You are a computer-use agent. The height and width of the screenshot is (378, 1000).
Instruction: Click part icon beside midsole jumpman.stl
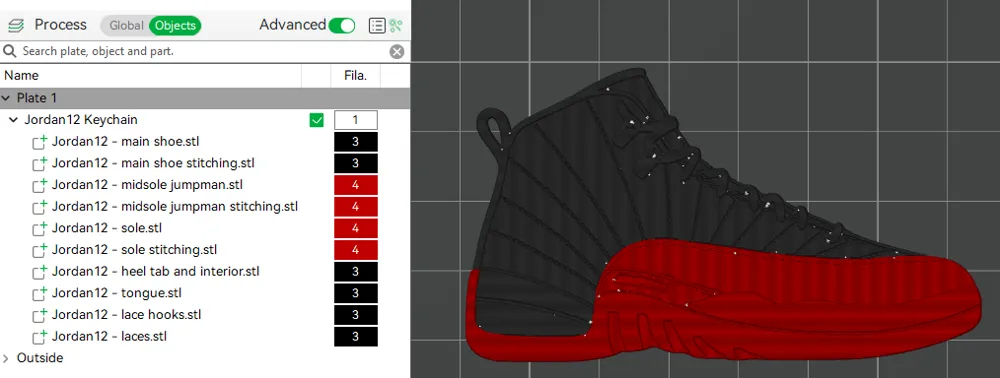click(x=40, y=185)
